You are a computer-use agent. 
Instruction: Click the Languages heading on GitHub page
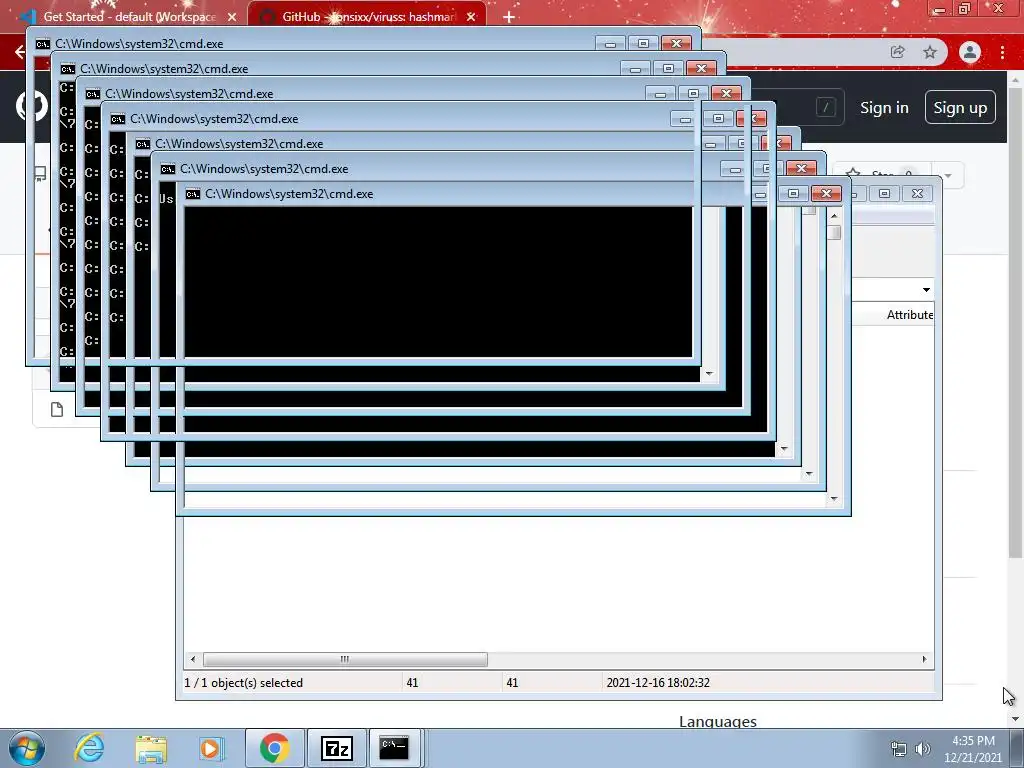(x=718, y=722)
